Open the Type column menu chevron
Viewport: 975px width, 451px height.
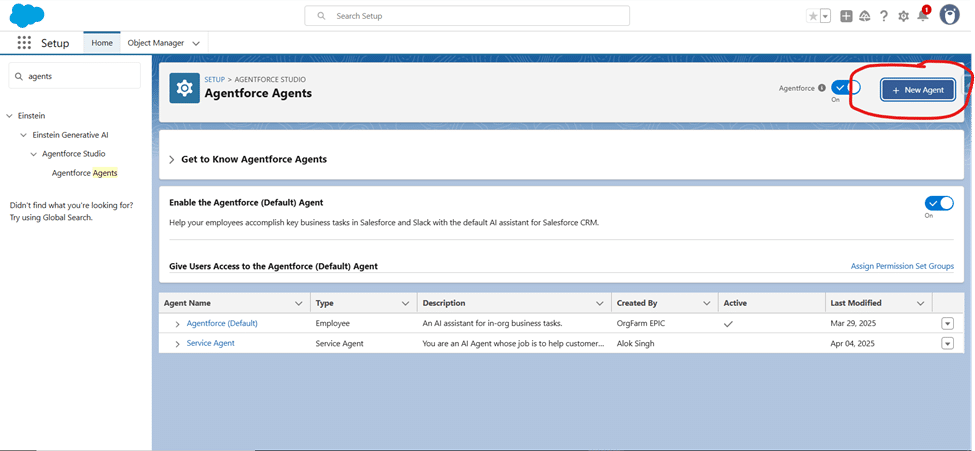(x=405, y=304)
